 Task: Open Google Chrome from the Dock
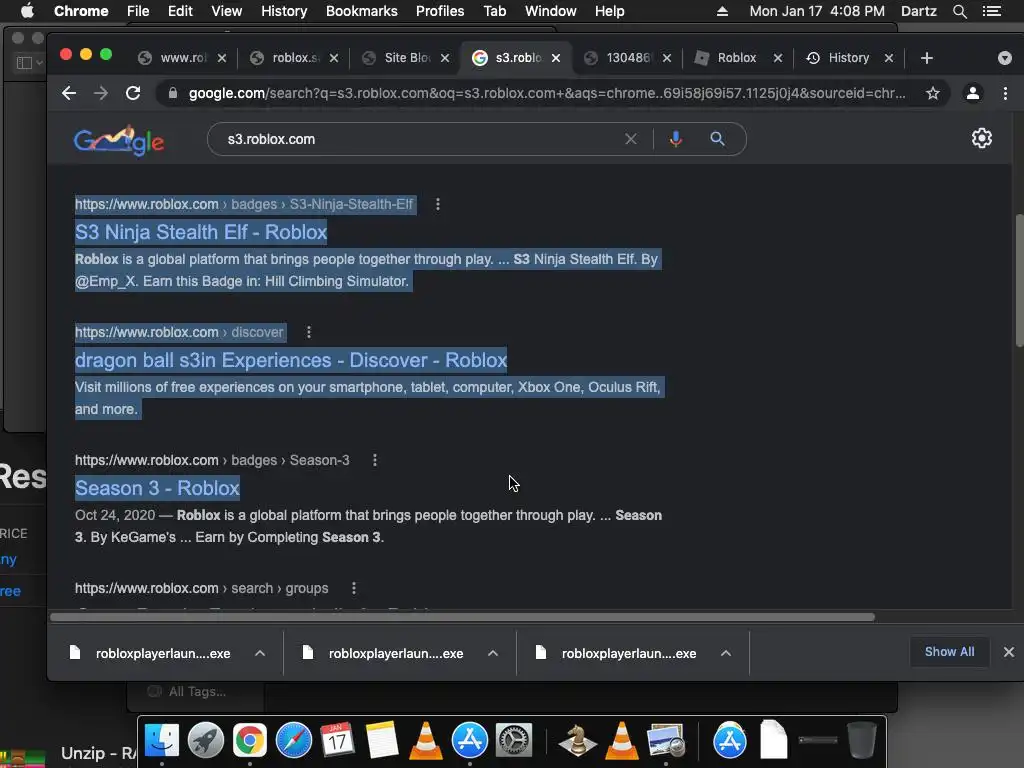(x=249, y=741)
